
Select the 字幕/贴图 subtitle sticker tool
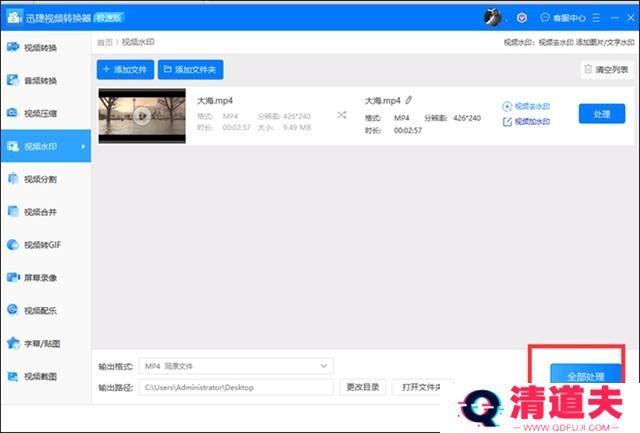point(44,343)
